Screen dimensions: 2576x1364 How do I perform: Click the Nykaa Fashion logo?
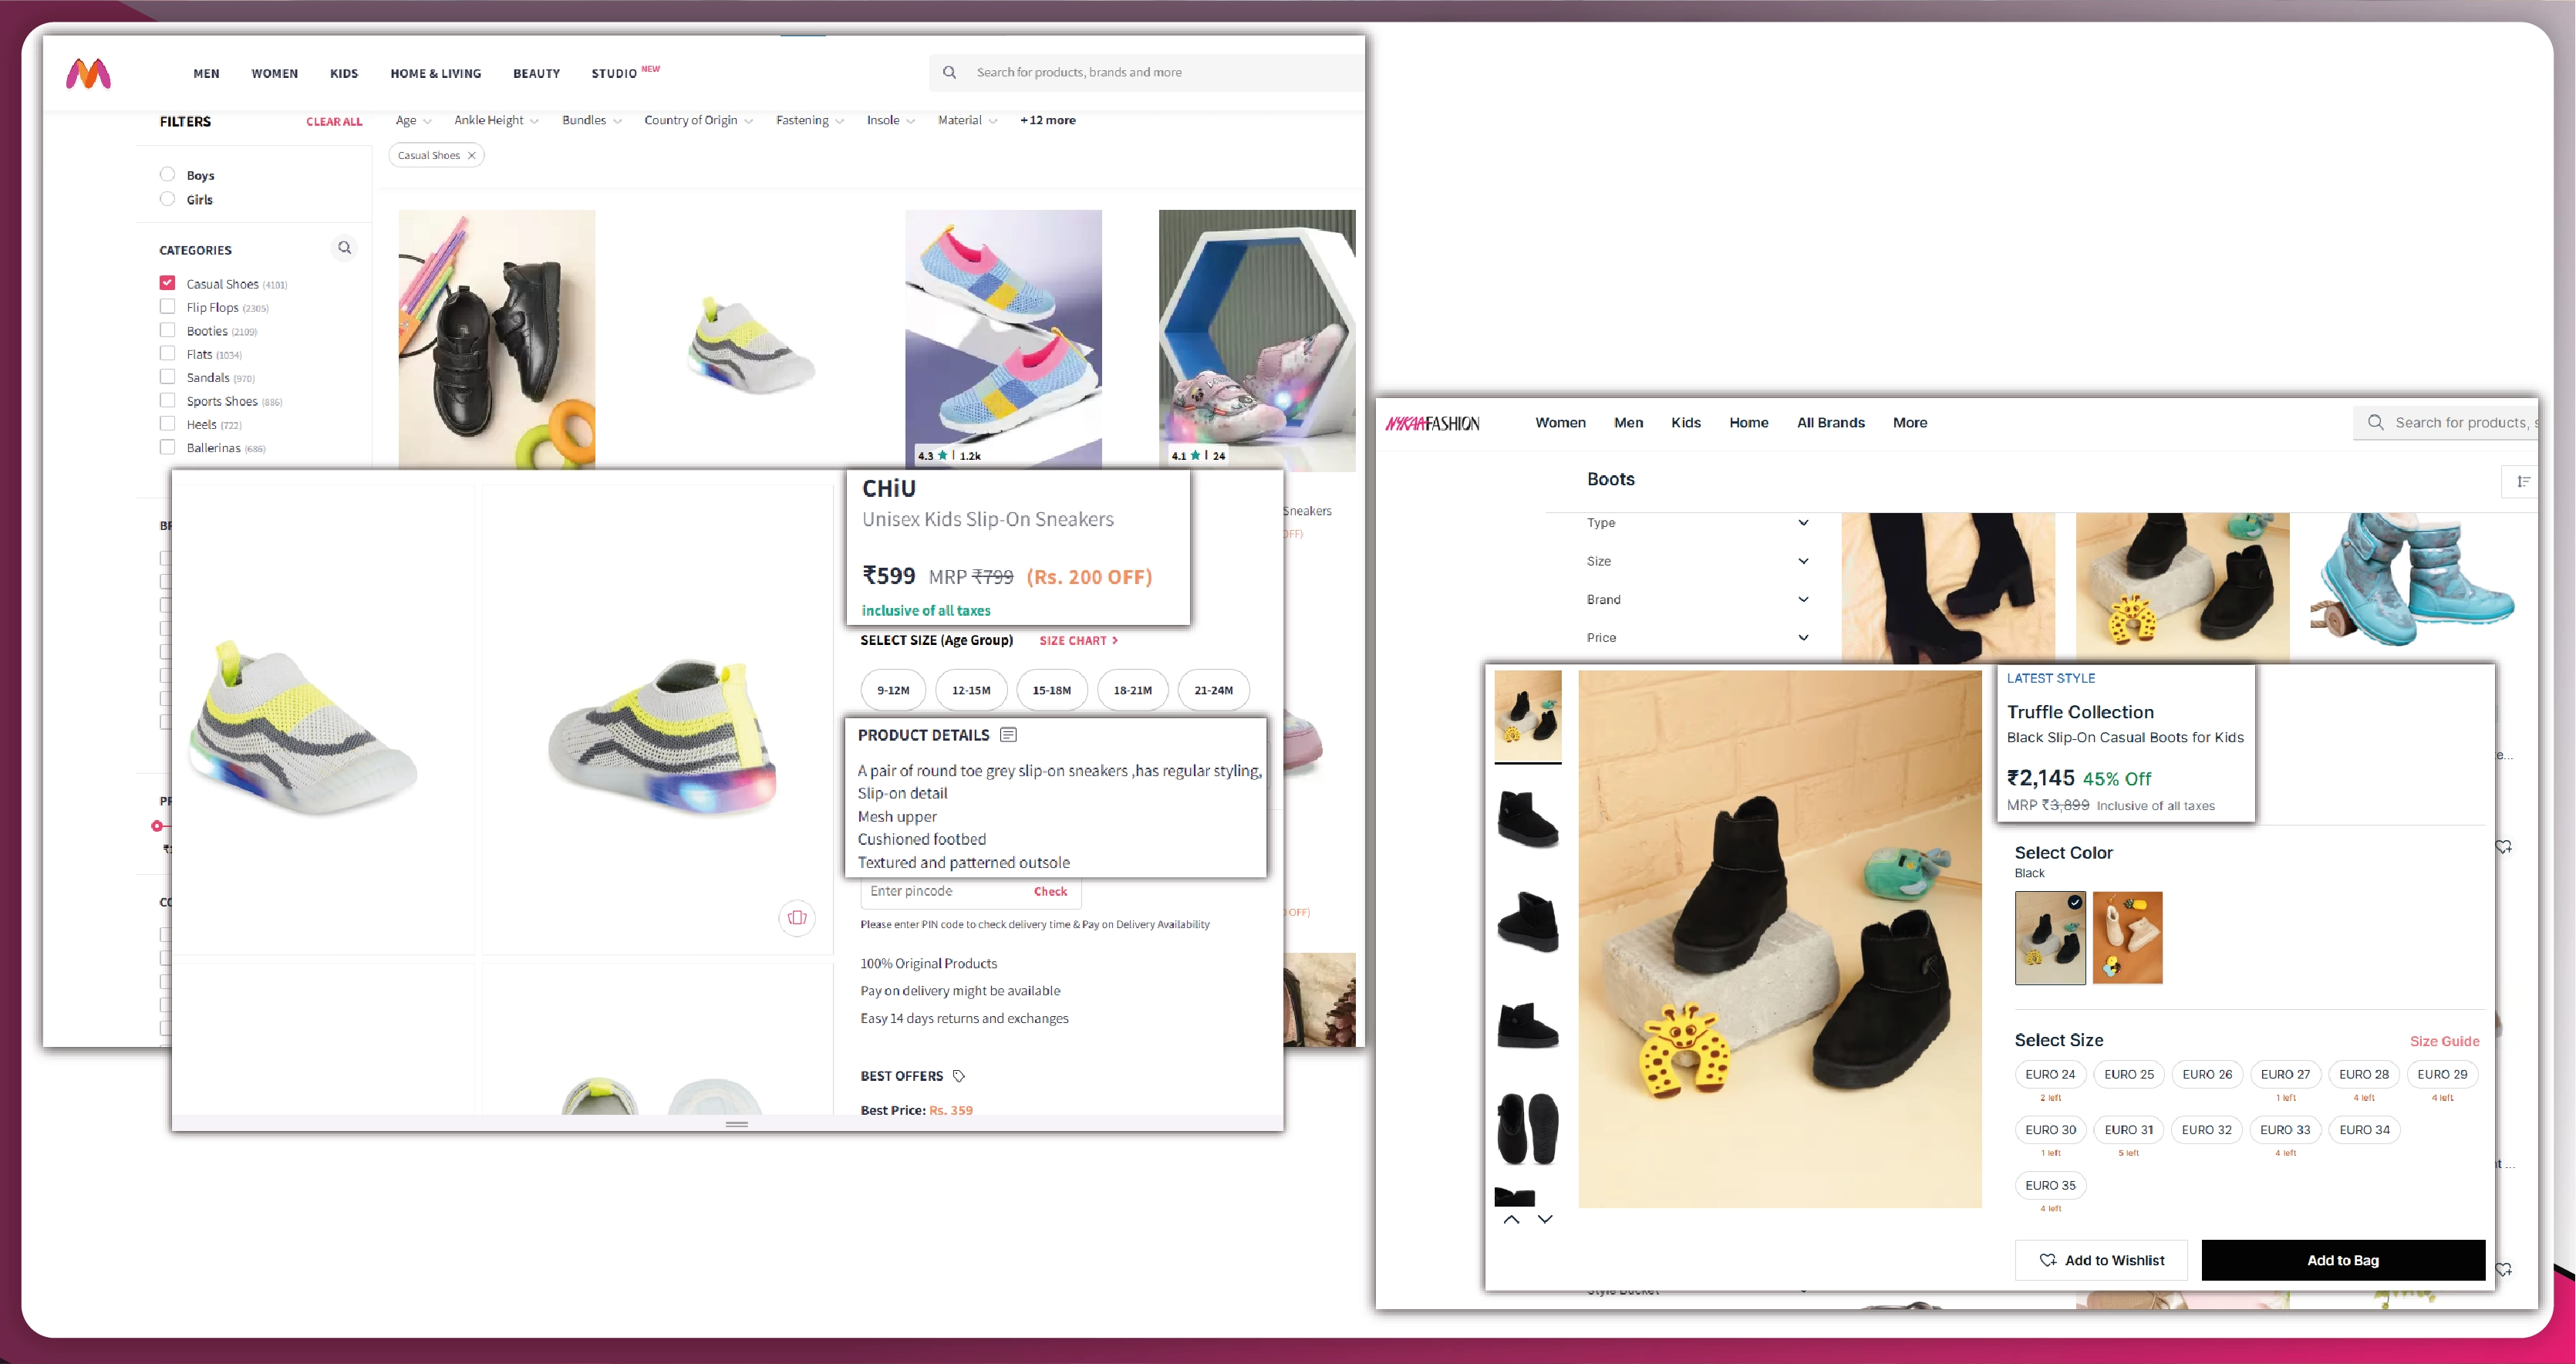(1432, 423)
